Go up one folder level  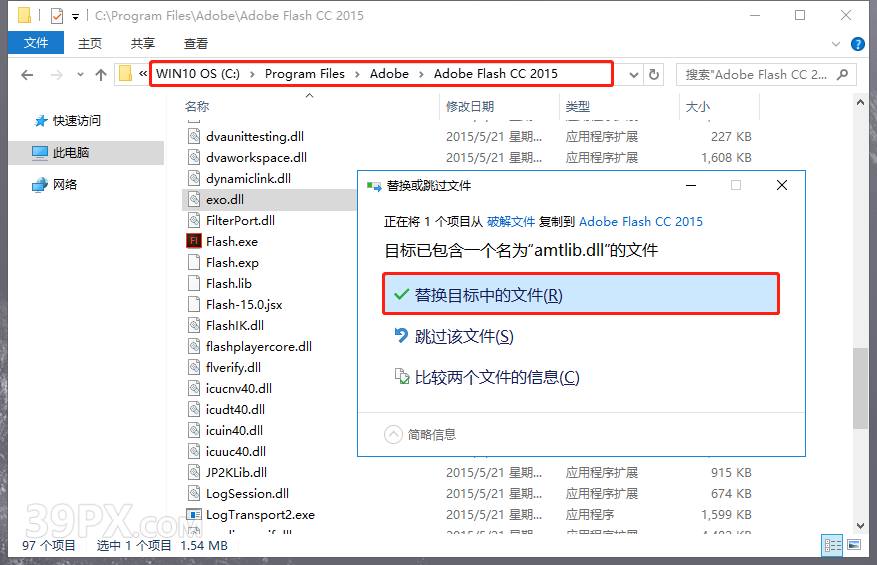coord(101,74)
